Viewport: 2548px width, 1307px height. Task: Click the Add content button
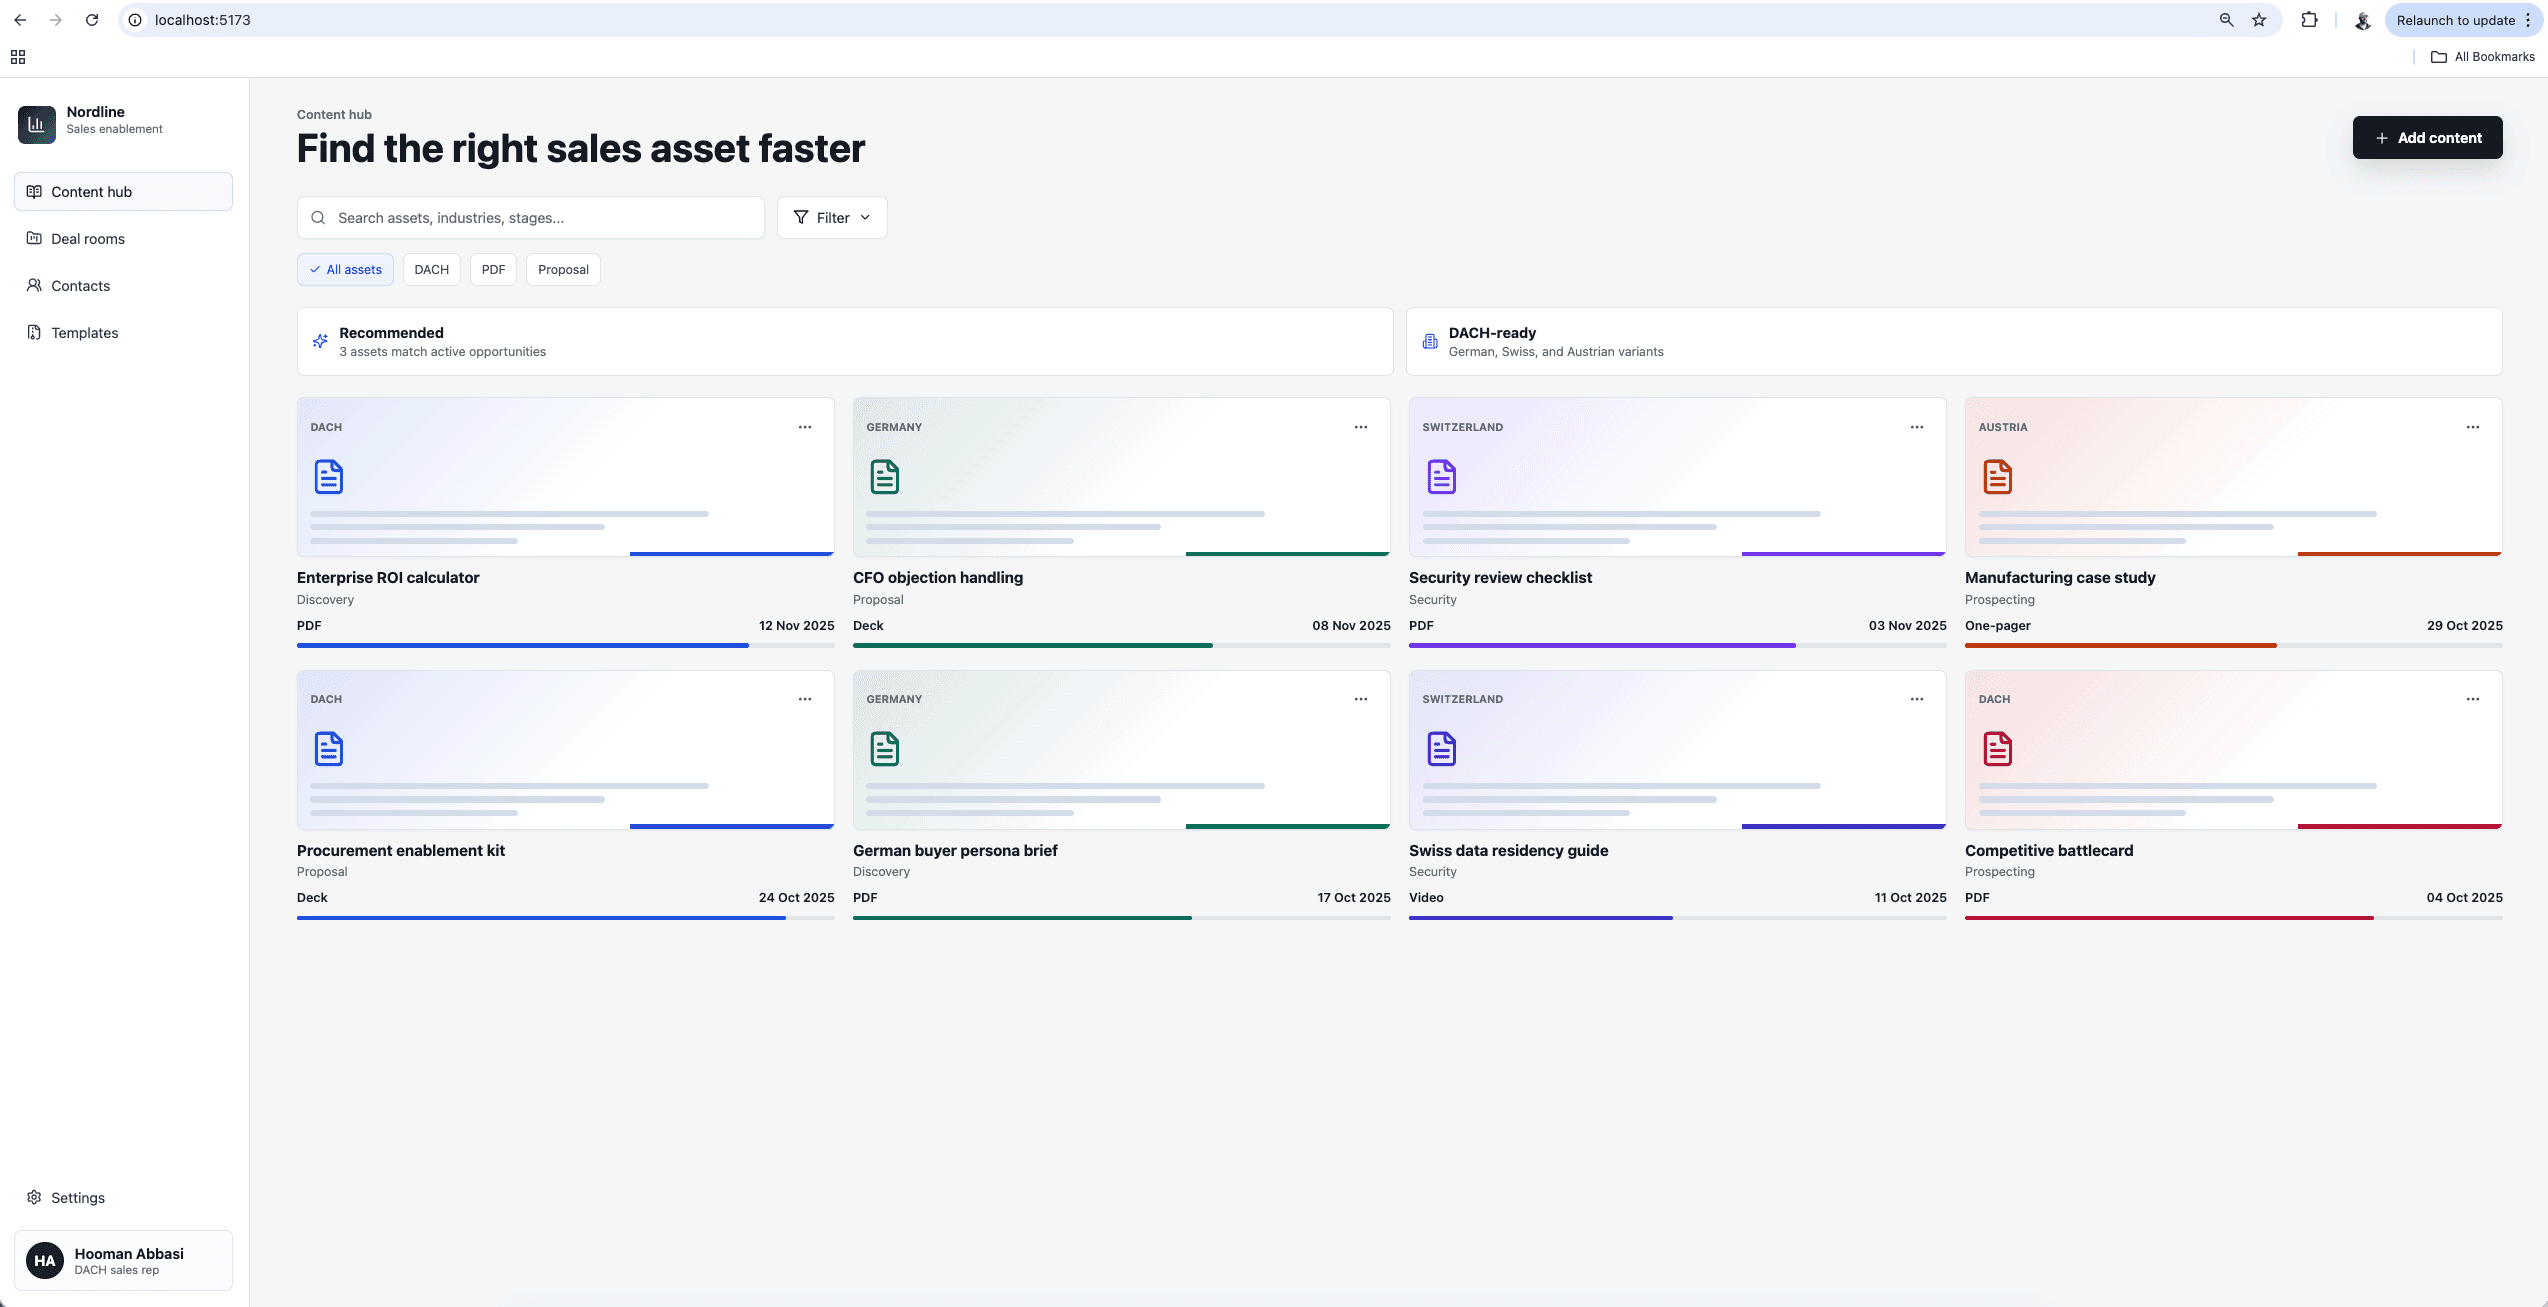tap(2427, 138)
